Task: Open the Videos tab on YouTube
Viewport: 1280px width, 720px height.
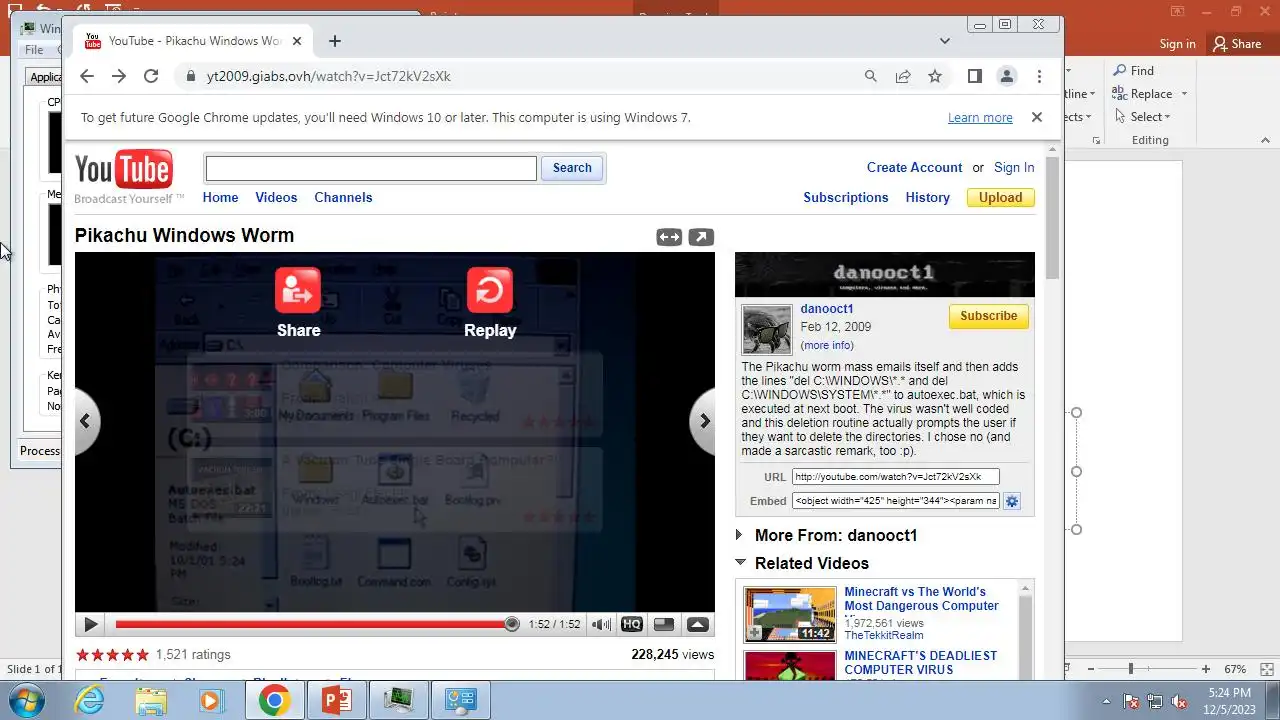Action: [x=276, y=197]
